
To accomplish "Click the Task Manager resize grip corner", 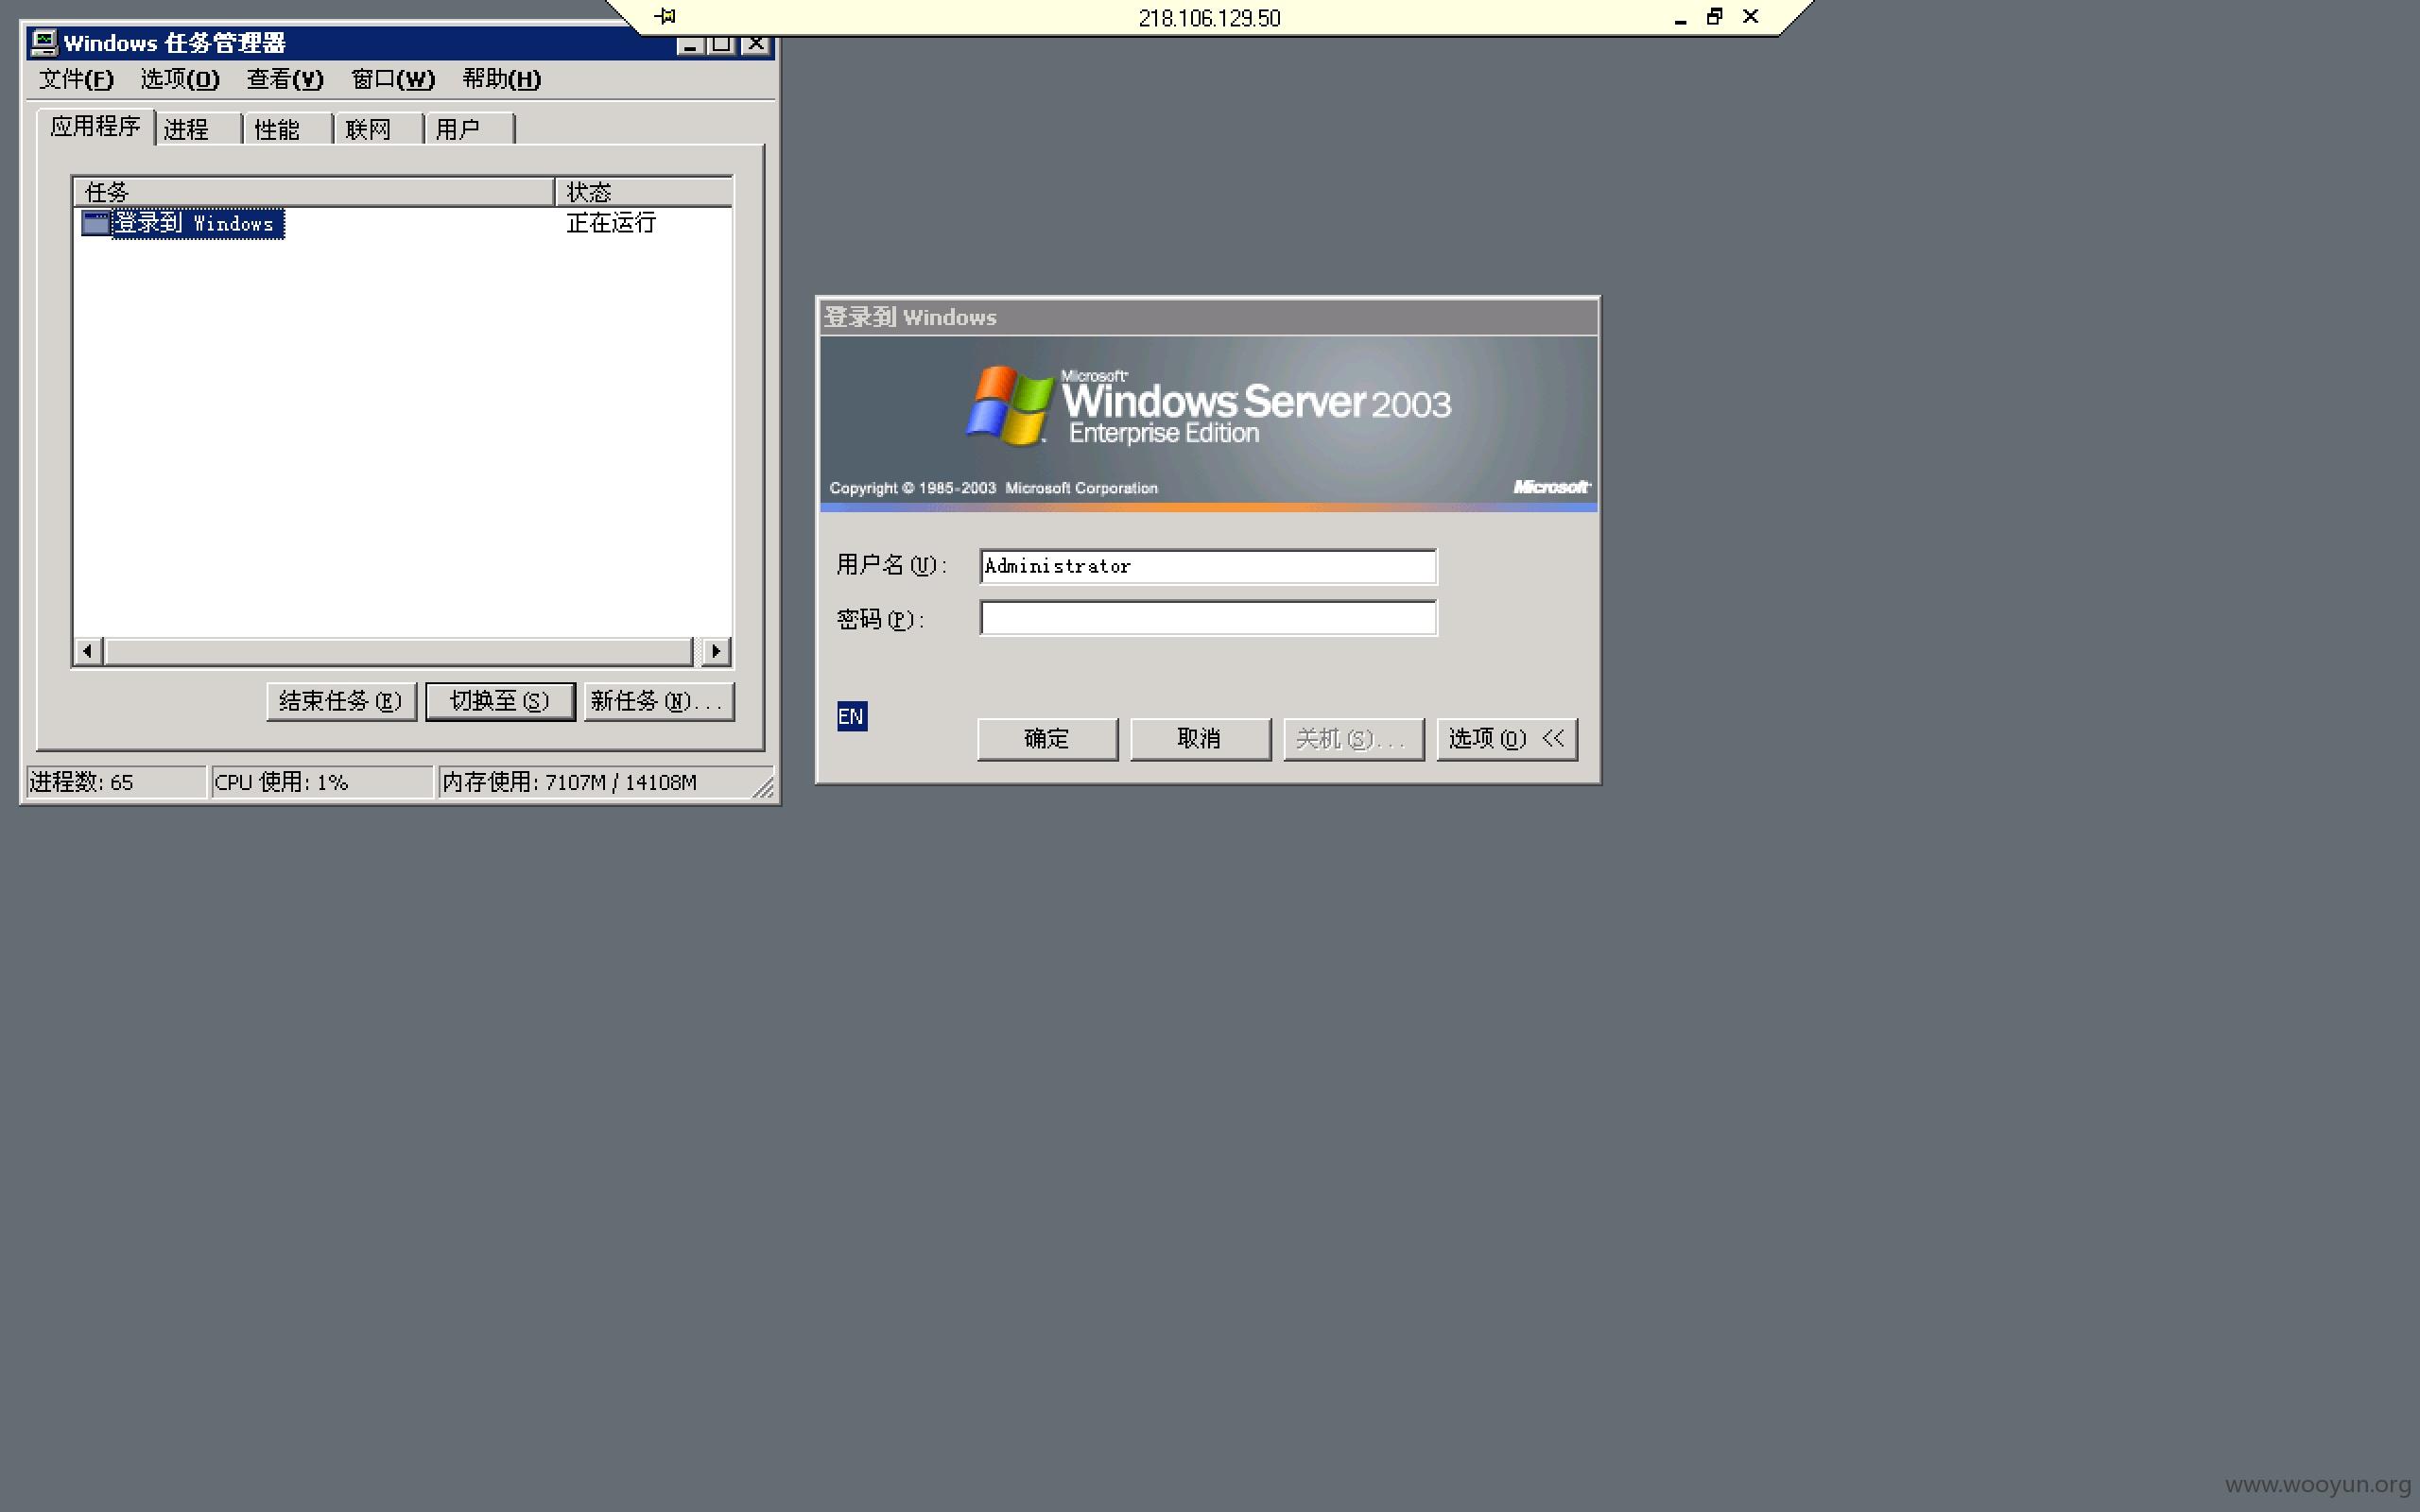I will coord(764,788).
